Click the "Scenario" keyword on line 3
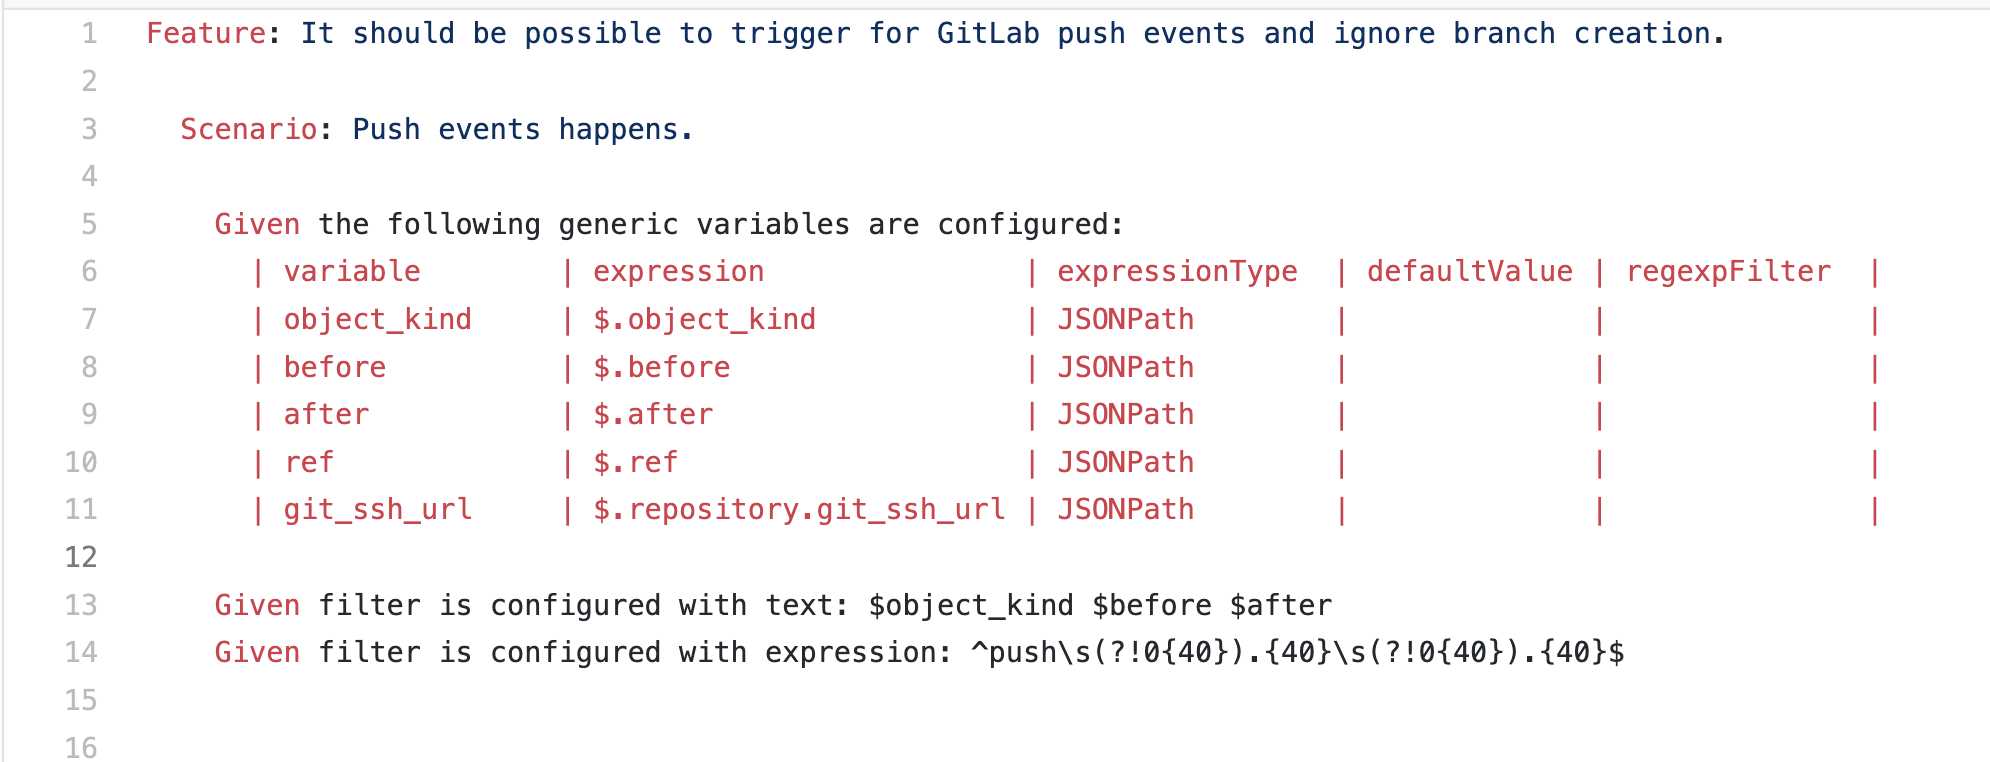This screenshot has height=762, width=1990. (x=248, y=129)
